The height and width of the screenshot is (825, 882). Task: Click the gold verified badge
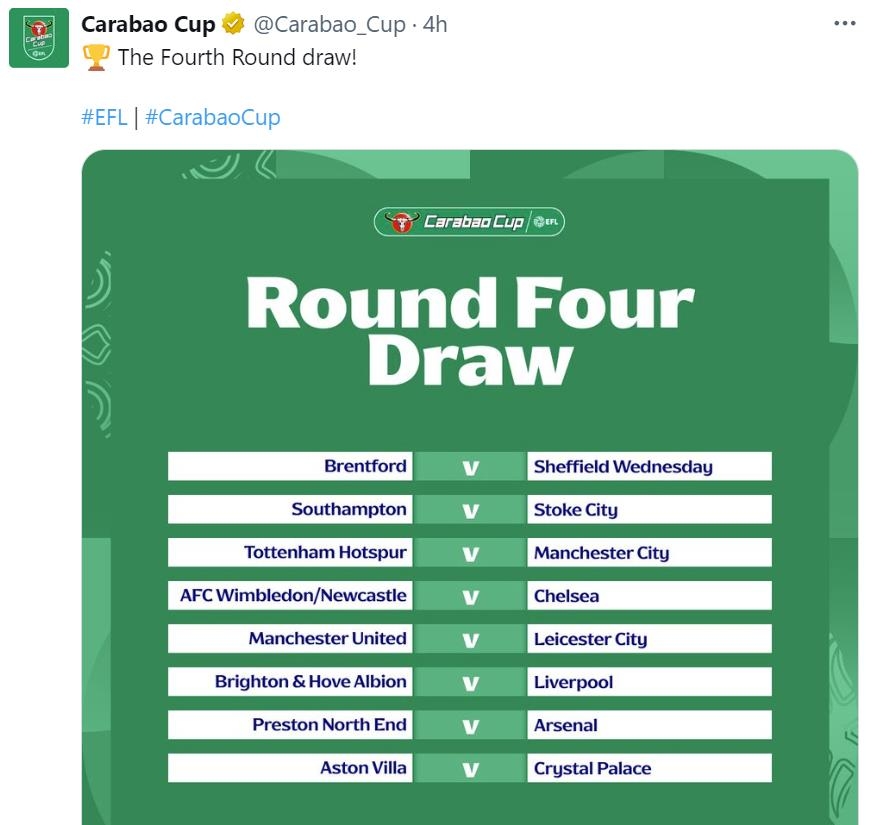pyautogui.click(x=233, y=24)
